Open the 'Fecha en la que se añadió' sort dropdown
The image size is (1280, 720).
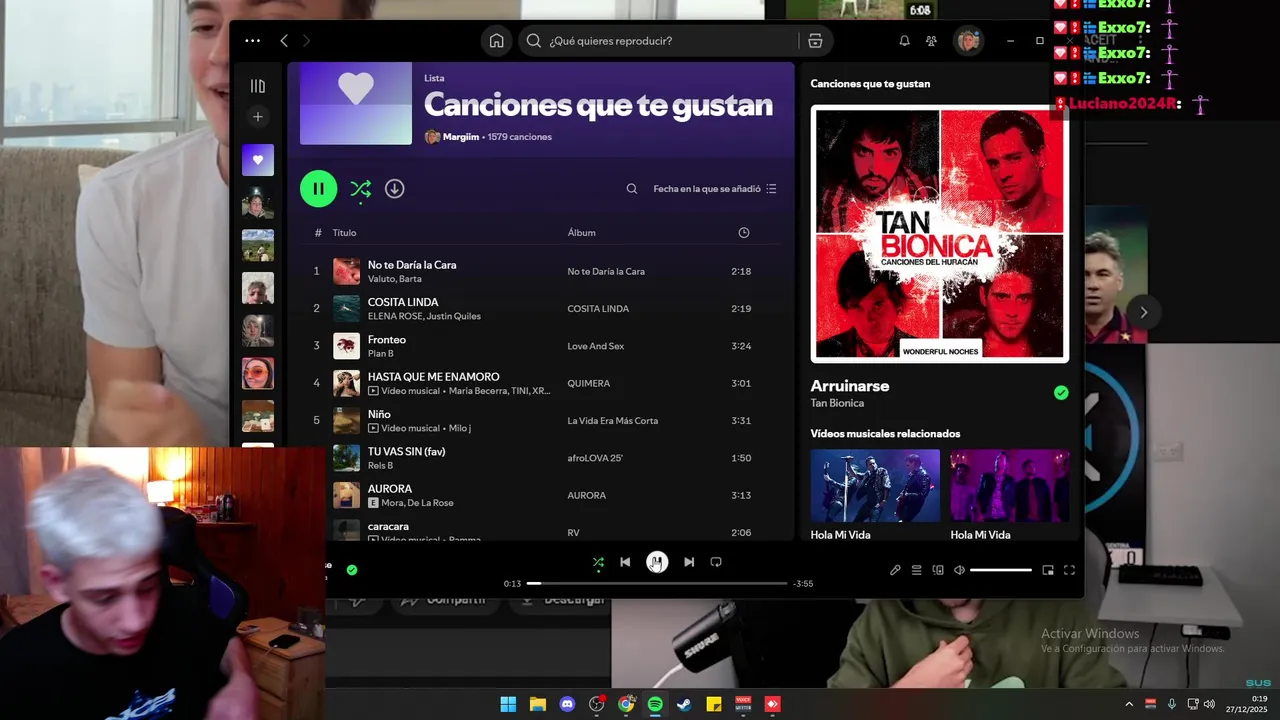715,188
